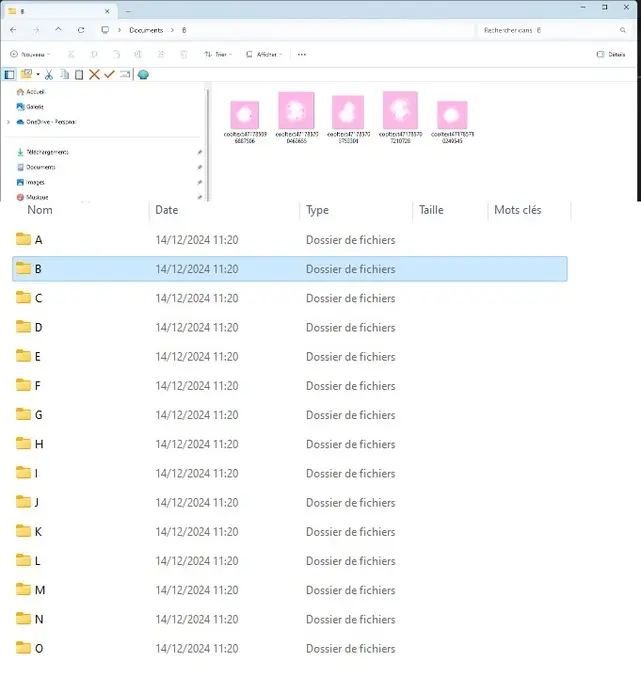The width and height of the screenshot is (641, 678).
Task: Click the blue scissors Cut icon
Action: 49,75
